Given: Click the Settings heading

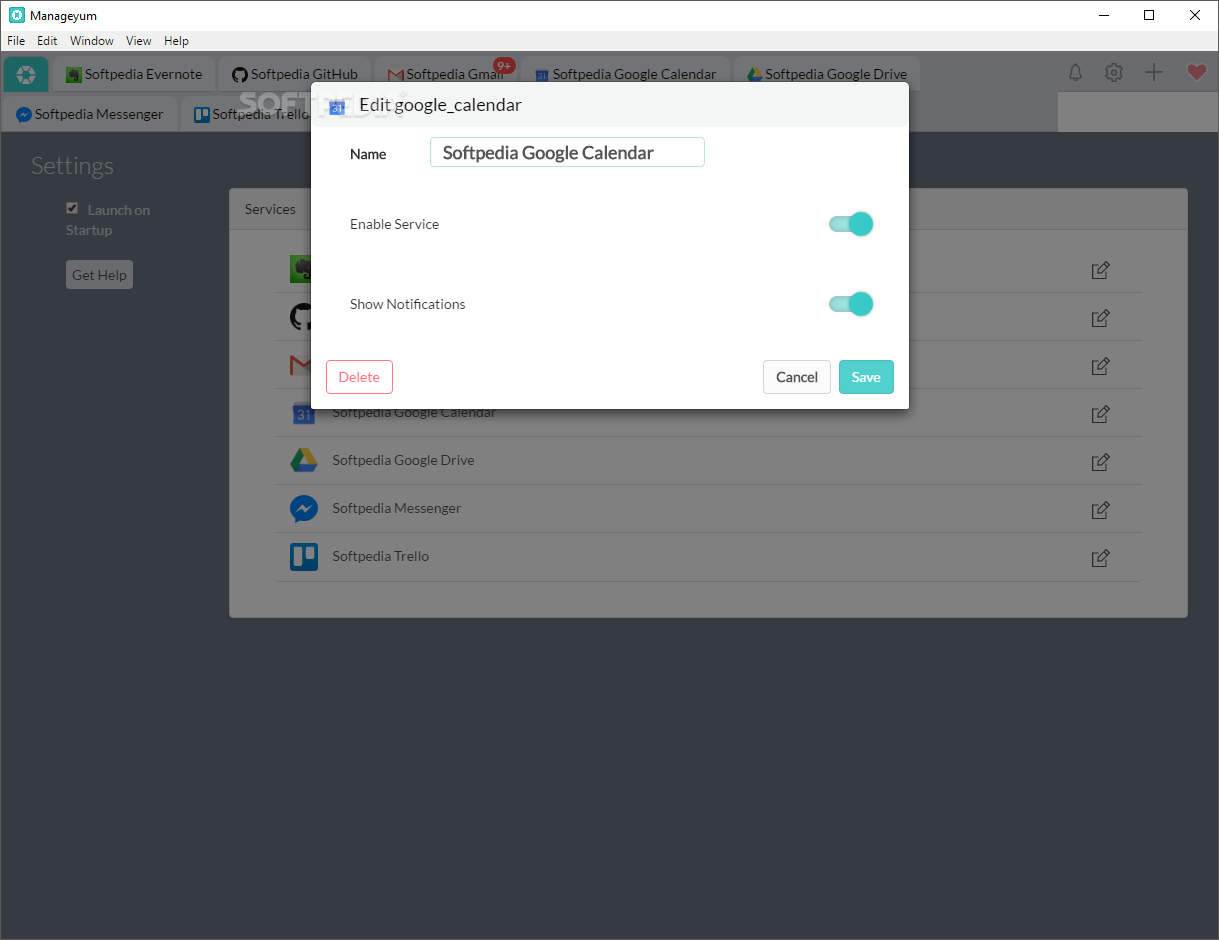Looking at the screenshot, I should pyautogui.click(x=72, y=166).
